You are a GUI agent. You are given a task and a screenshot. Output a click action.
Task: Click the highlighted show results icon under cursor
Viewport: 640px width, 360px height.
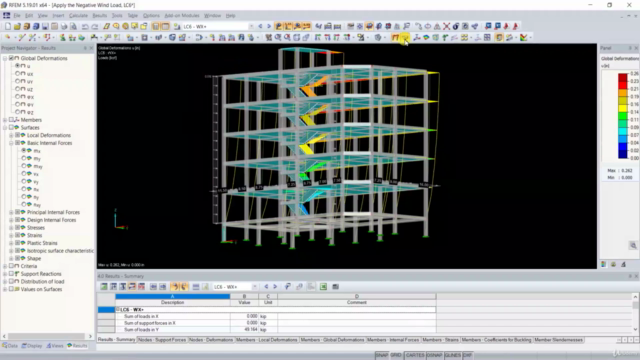404,38
